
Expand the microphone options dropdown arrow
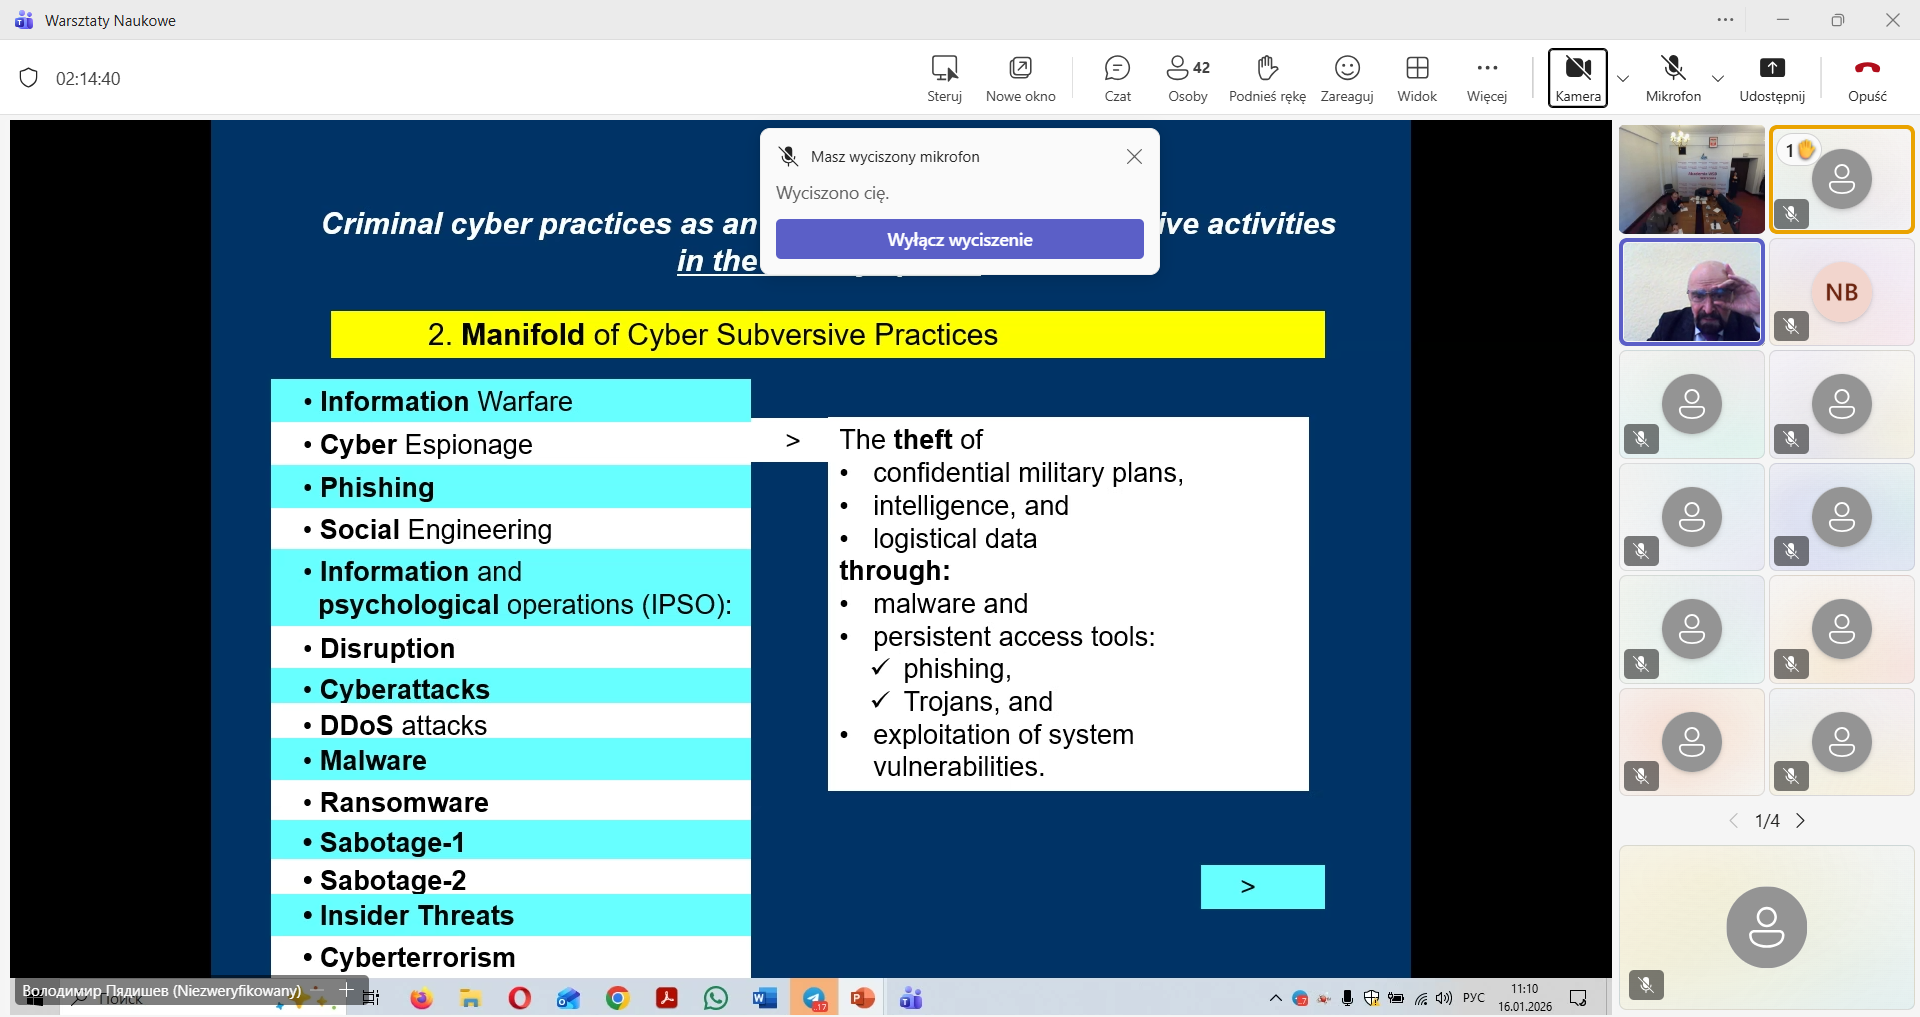(x=1718, y=78)
